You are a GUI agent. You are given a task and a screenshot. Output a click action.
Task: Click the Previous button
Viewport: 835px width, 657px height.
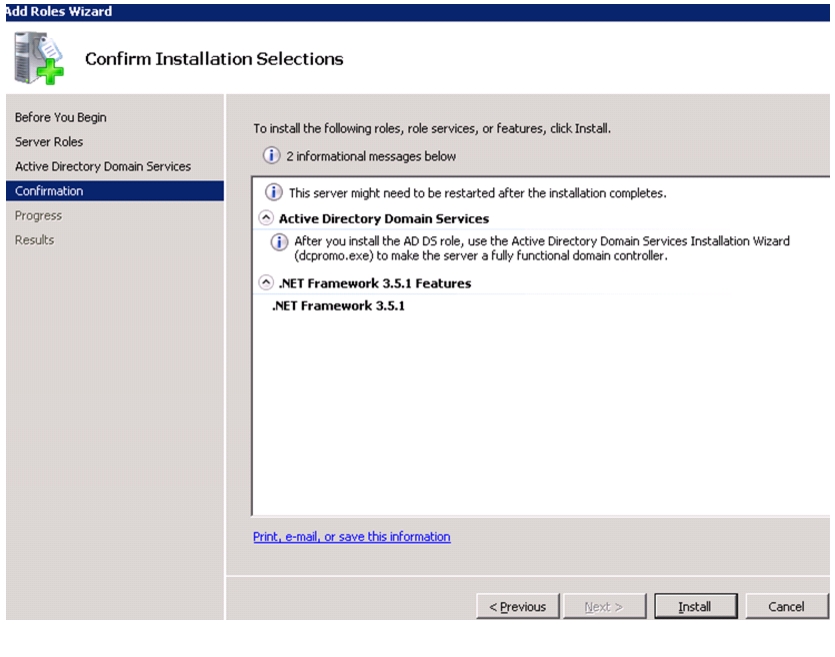point(518,606)
